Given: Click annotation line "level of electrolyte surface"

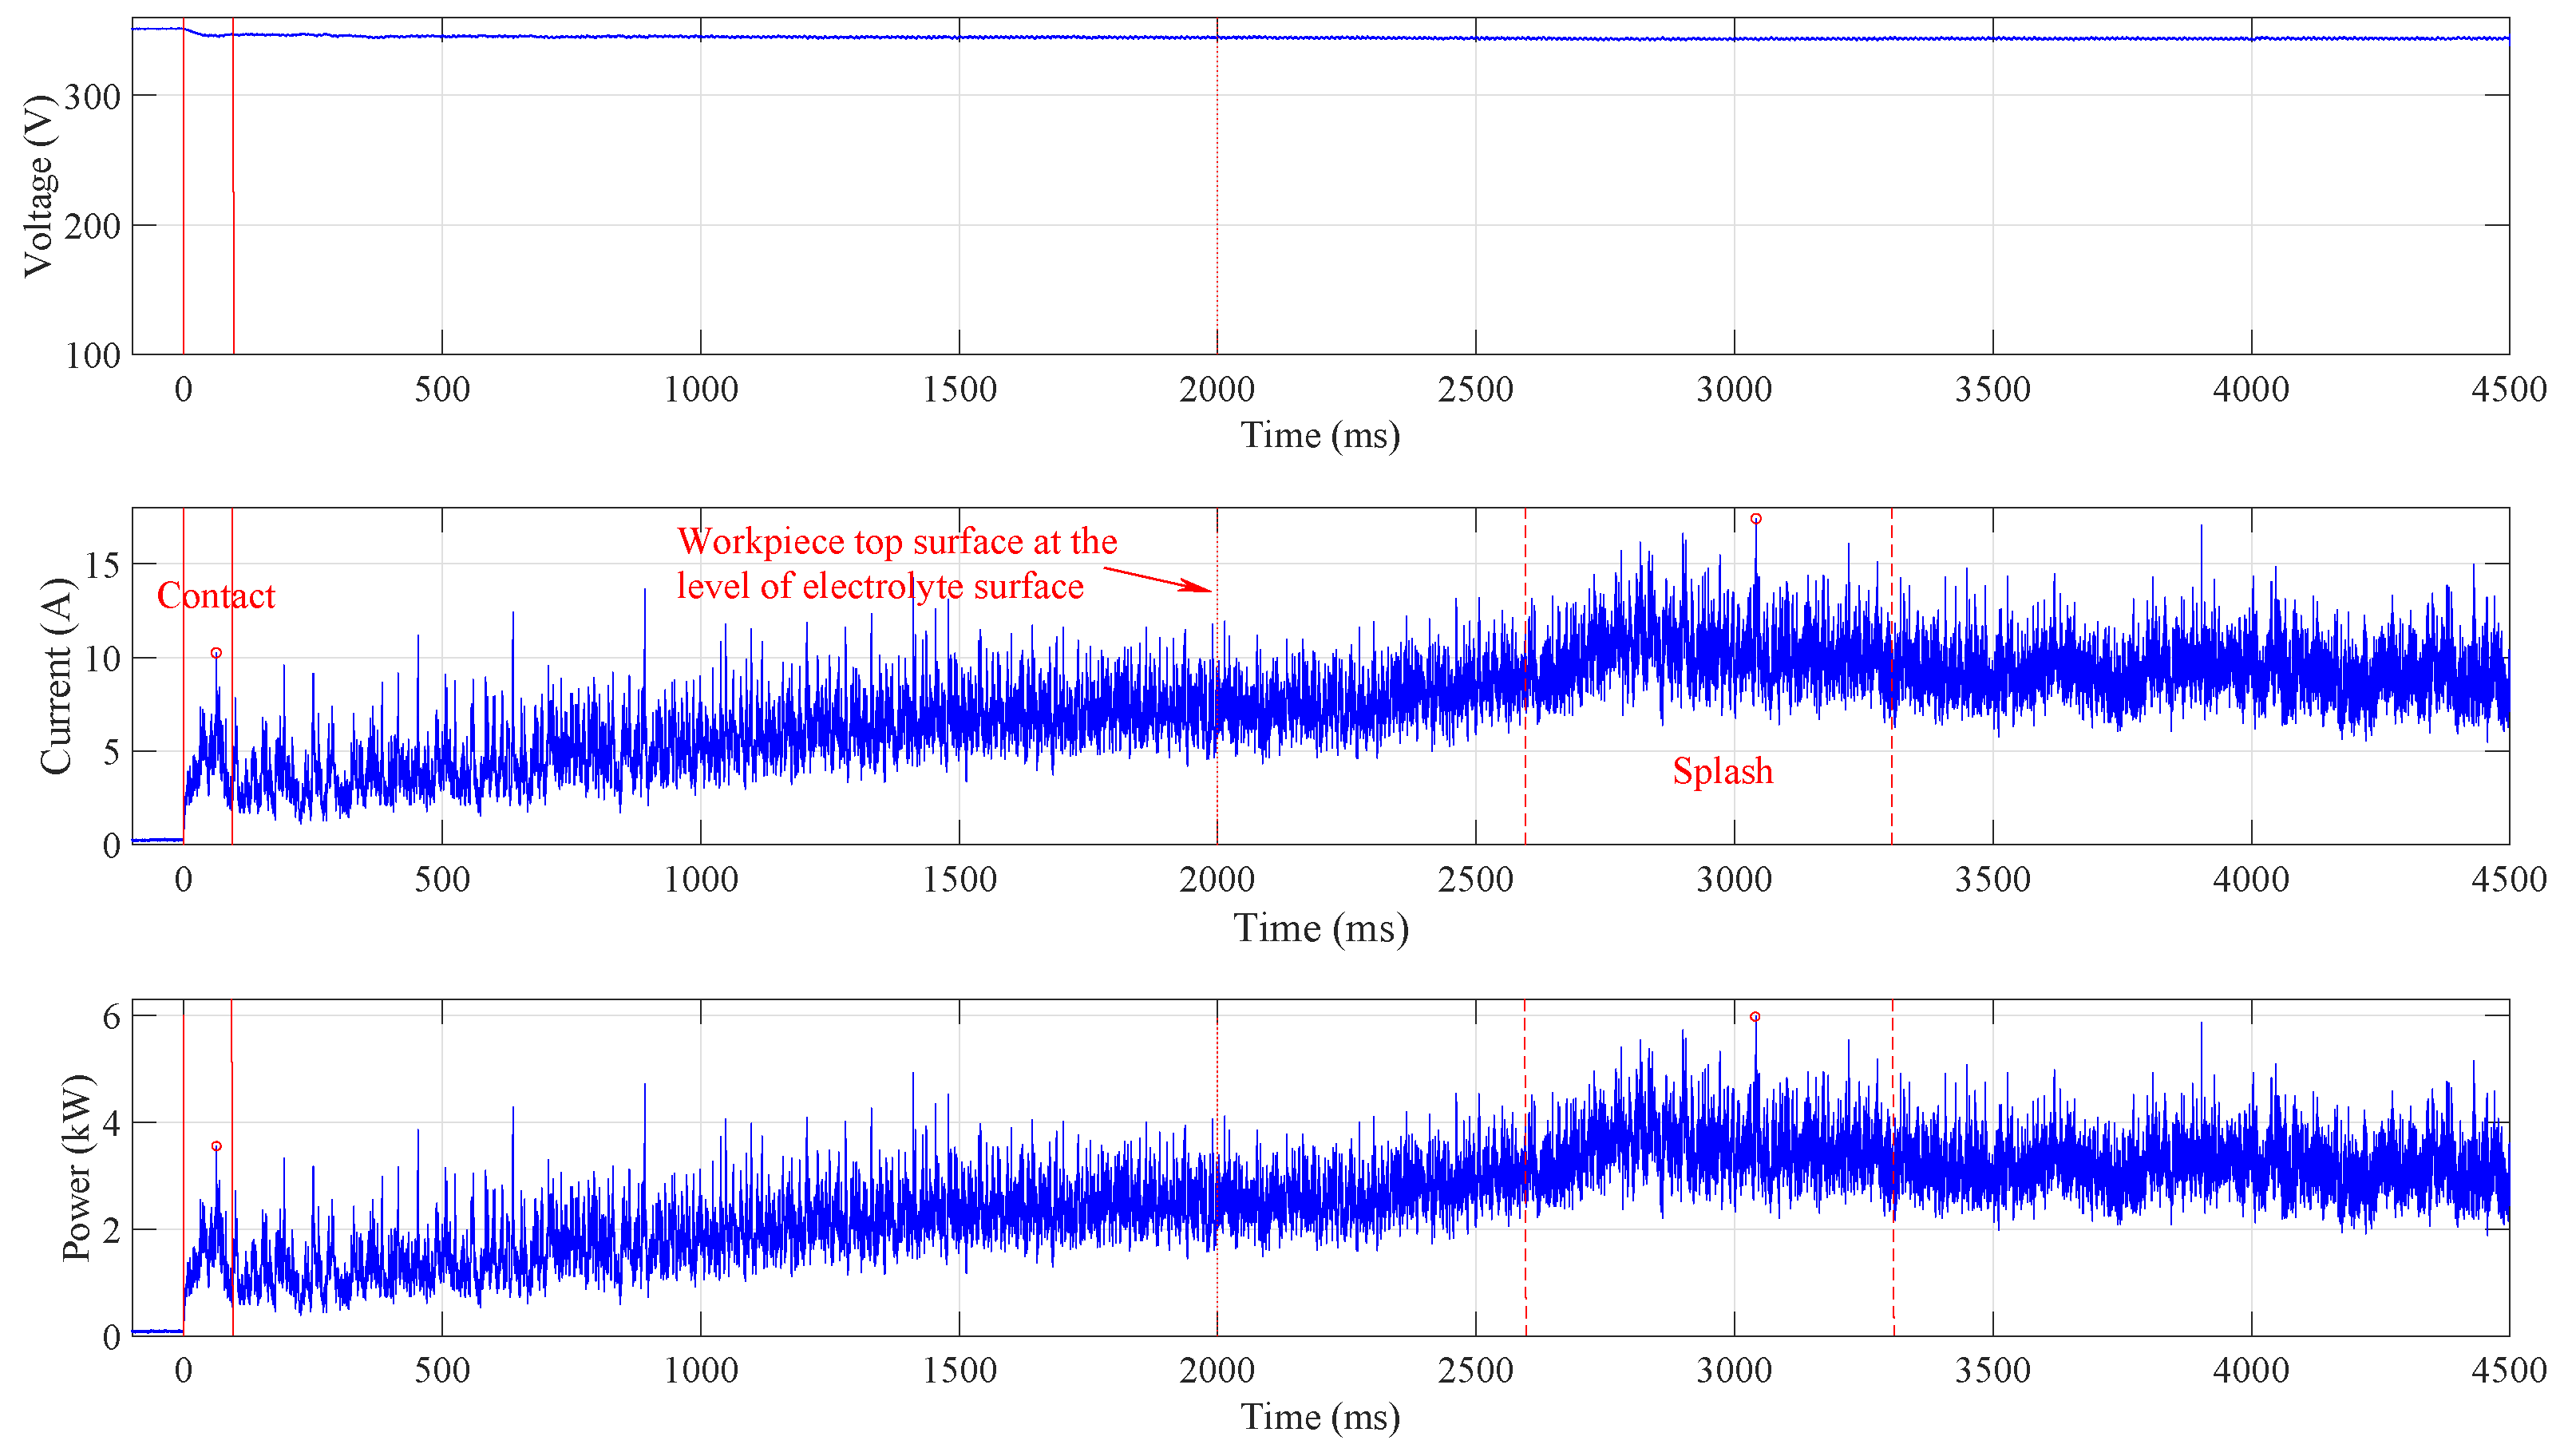Looking at the screenshot, I should [880, 586].
